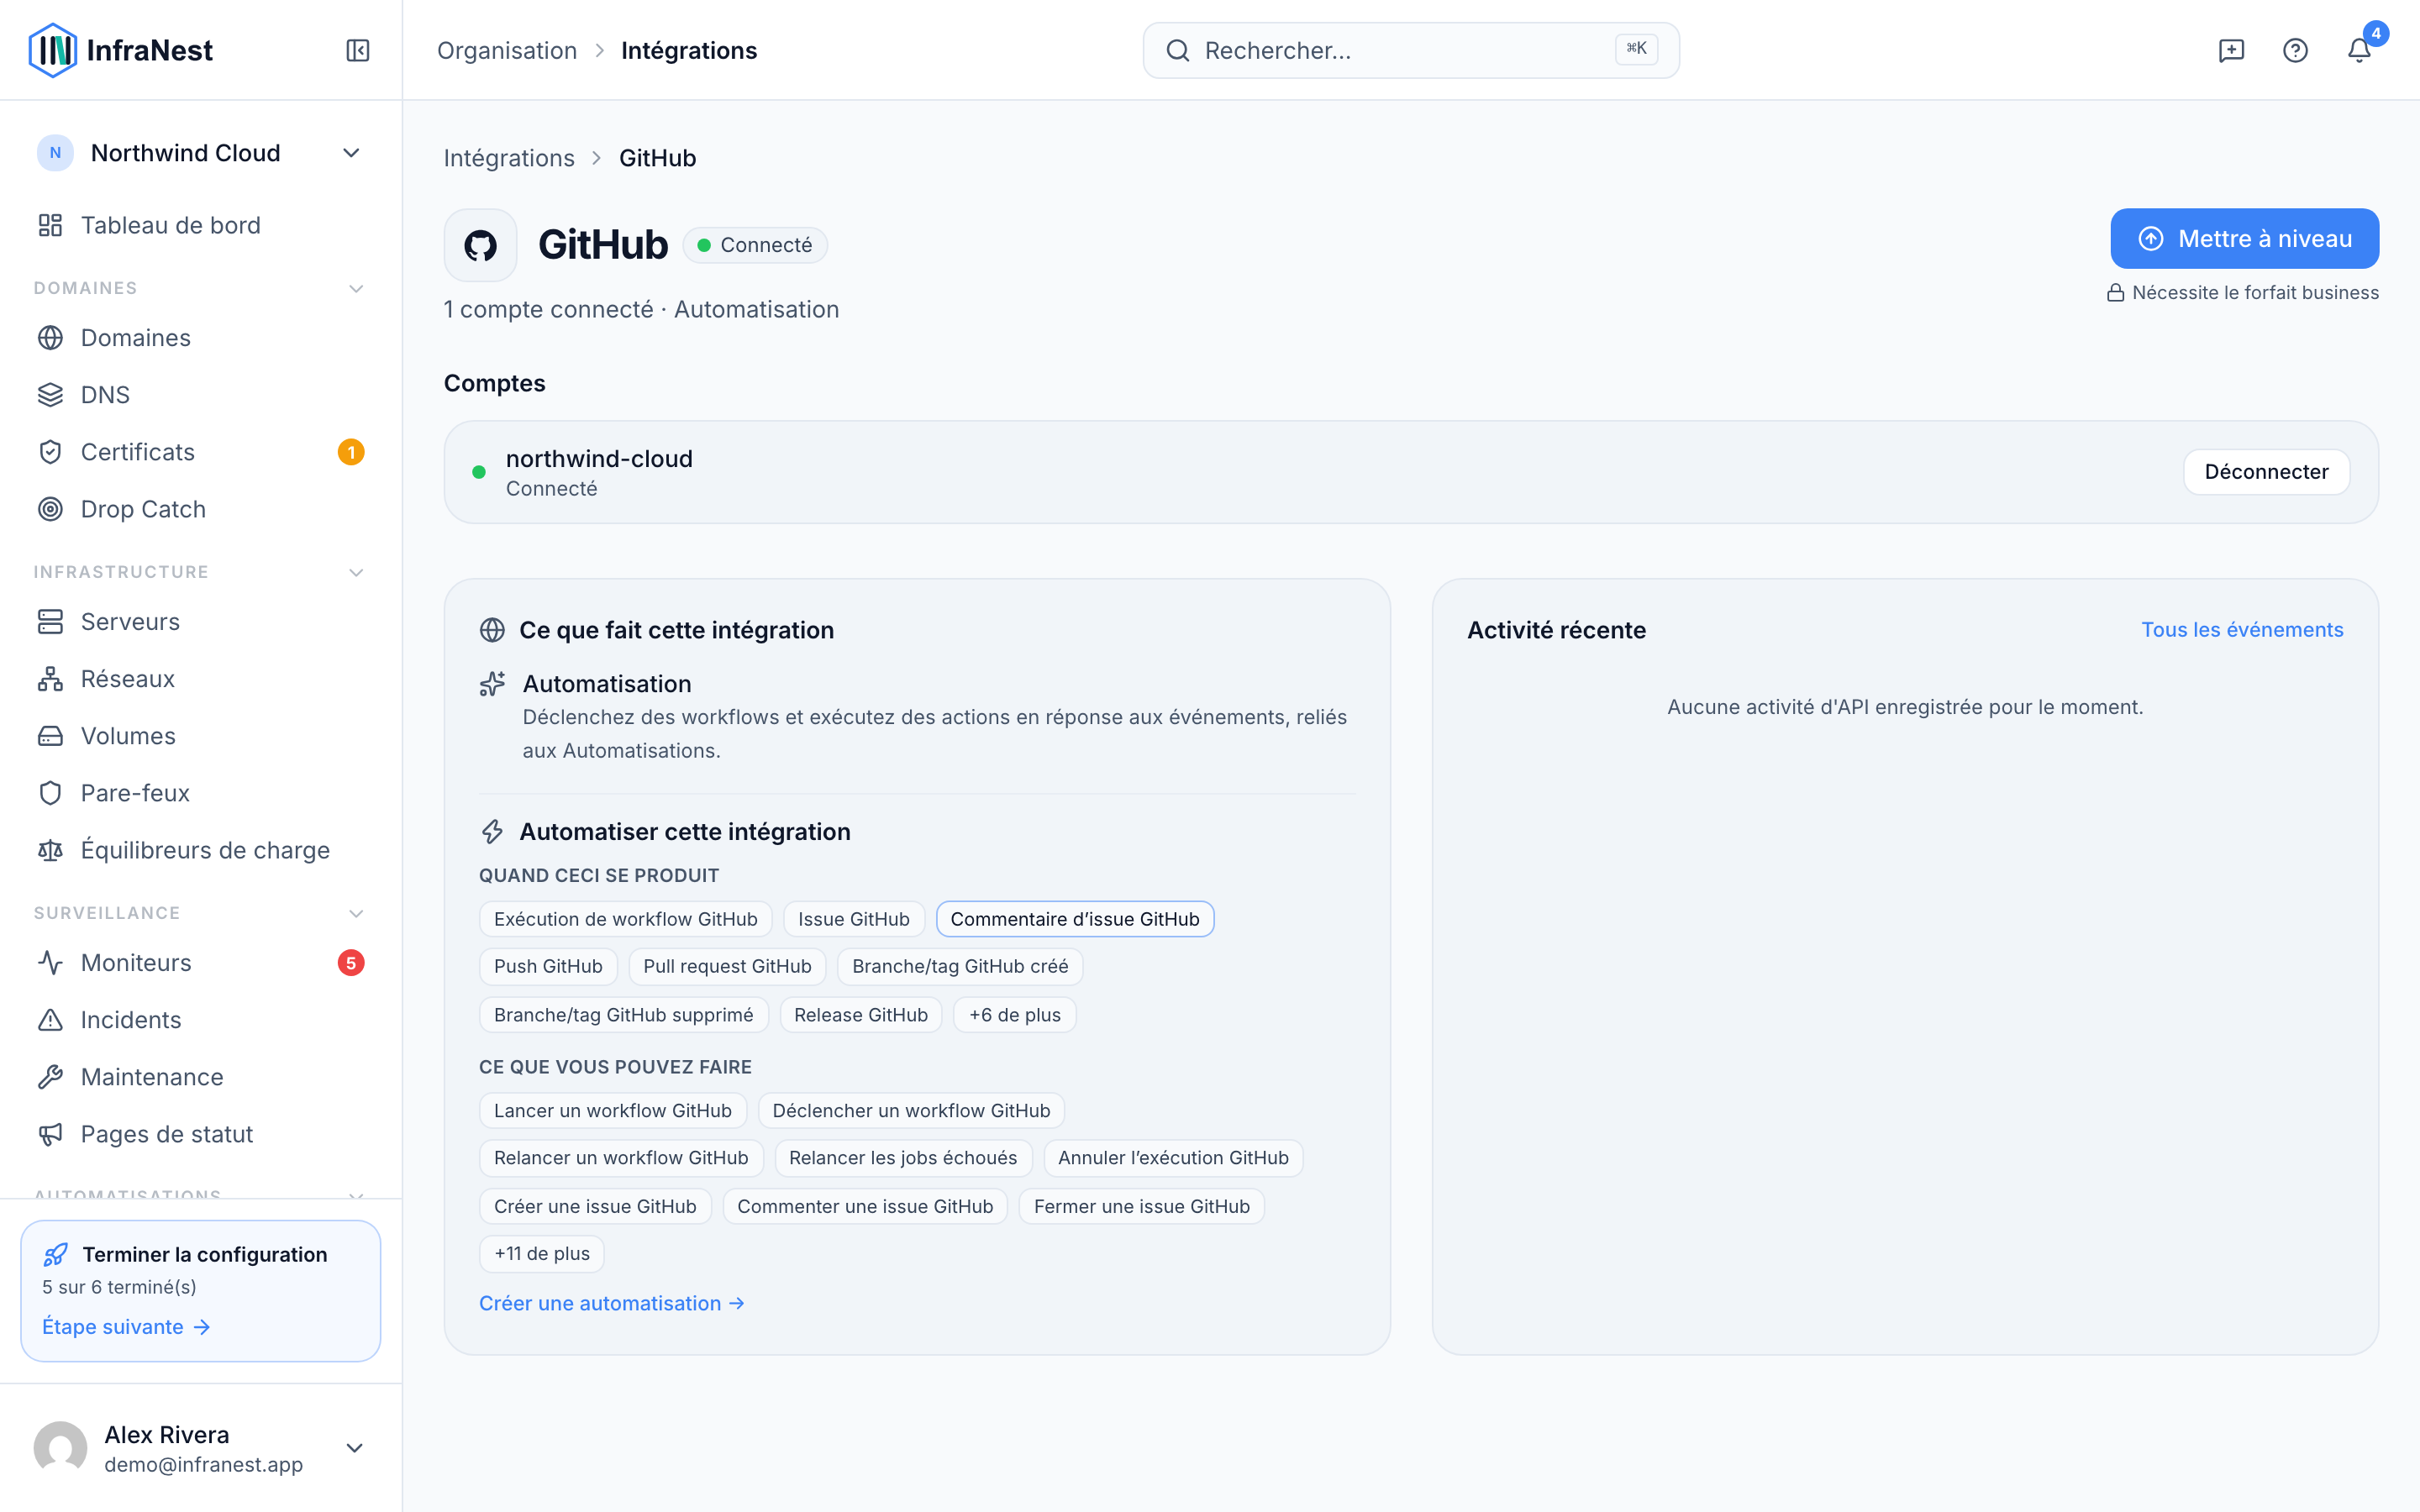Click the Volumes drive icon
Viewport: 2420px width, 1512px height.
(x=50, y=736)
